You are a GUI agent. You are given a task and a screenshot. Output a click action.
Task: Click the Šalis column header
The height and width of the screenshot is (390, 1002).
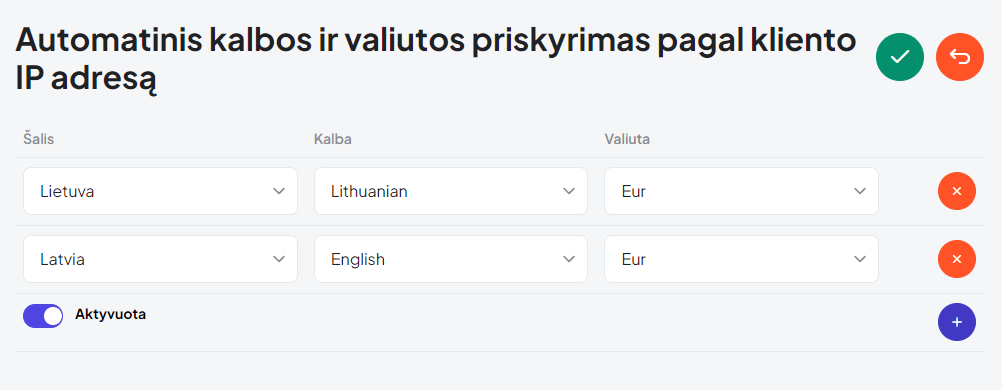(x=38, y=139)
